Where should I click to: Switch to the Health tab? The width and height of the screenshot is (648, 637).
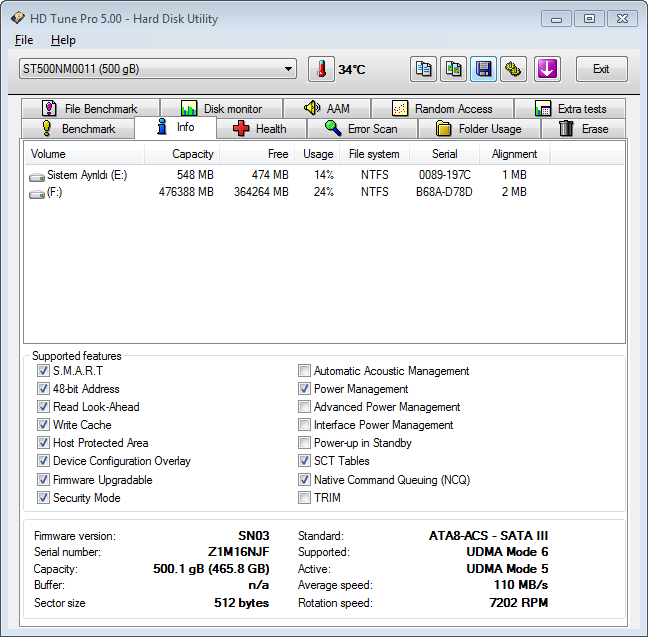point(259,129)
